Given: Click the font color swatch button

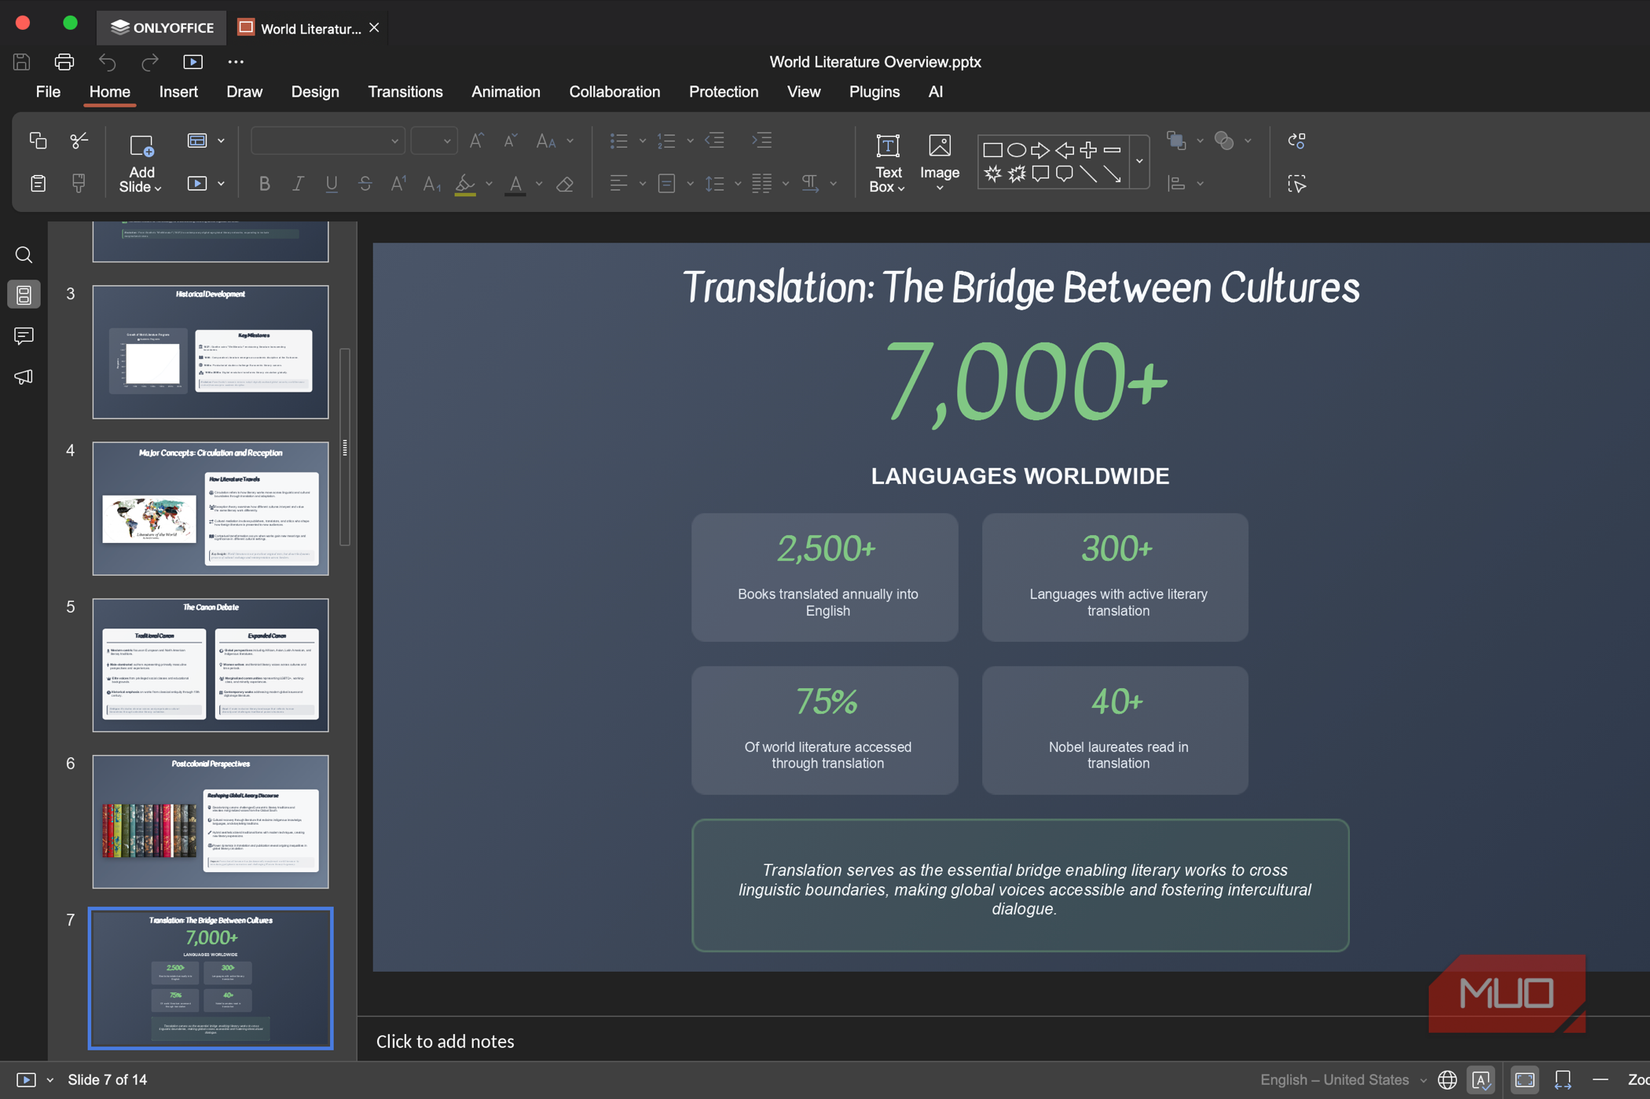Looking at the screenshot, I should pyautogui.click(x=516, y=184).
